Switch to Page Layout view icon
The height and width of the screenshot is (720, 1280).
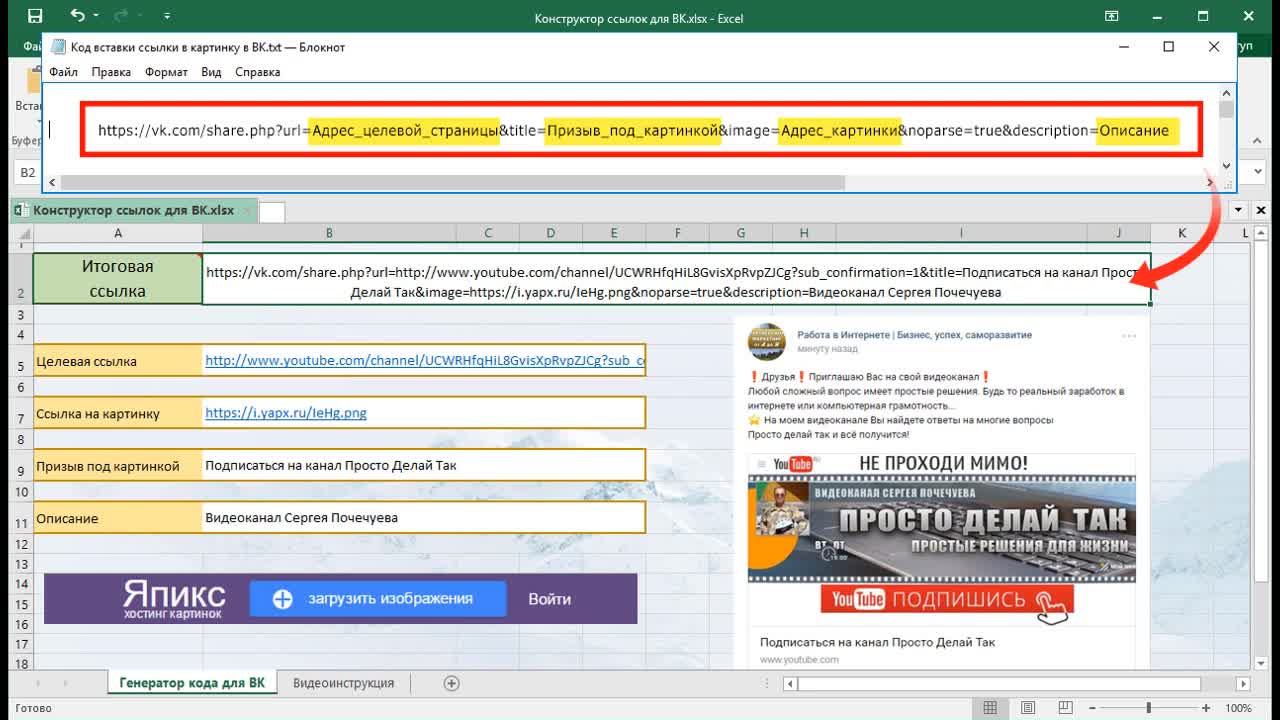click(x=1030, y=708)
